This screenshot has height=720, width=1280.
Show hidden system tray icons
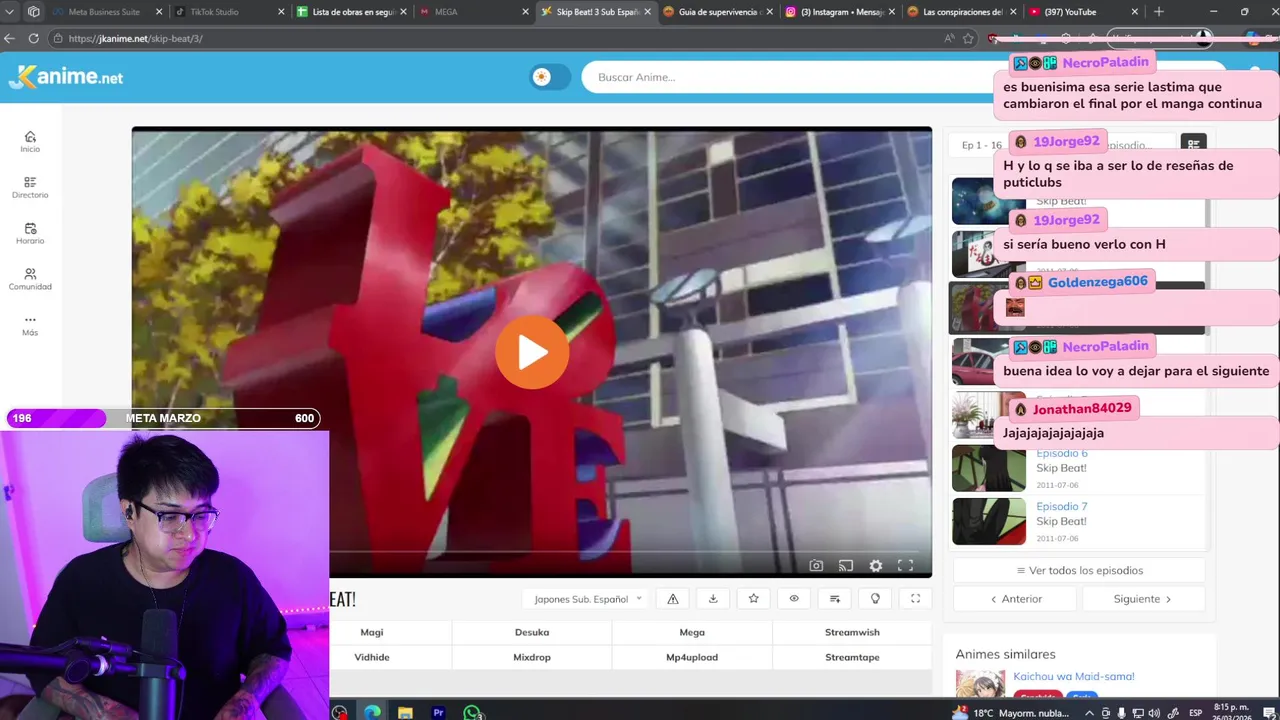(1091, 713)
